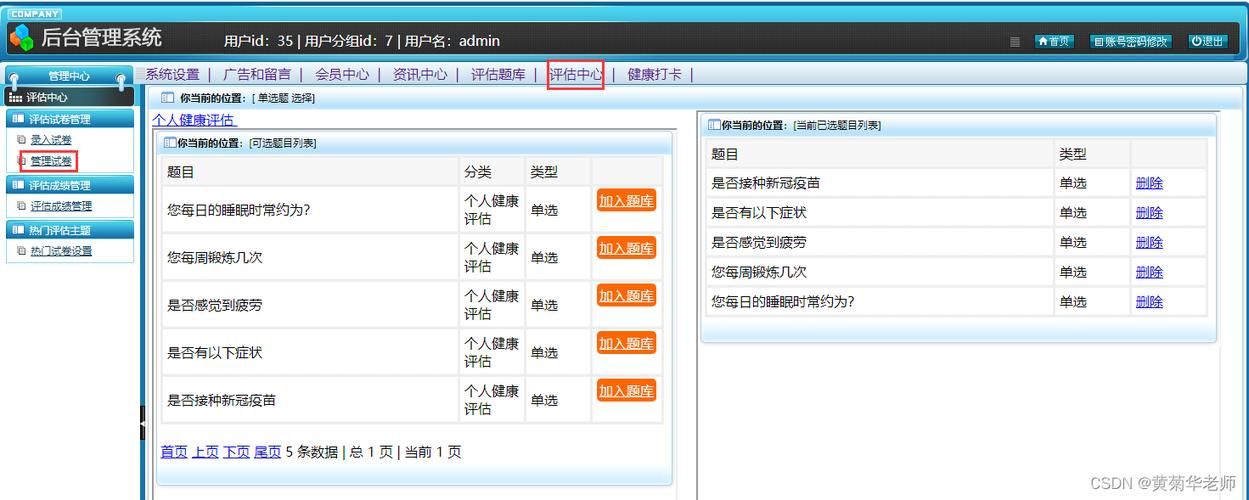Open the 系统设置 menu

pyautogui.click(x=172, y=74)
